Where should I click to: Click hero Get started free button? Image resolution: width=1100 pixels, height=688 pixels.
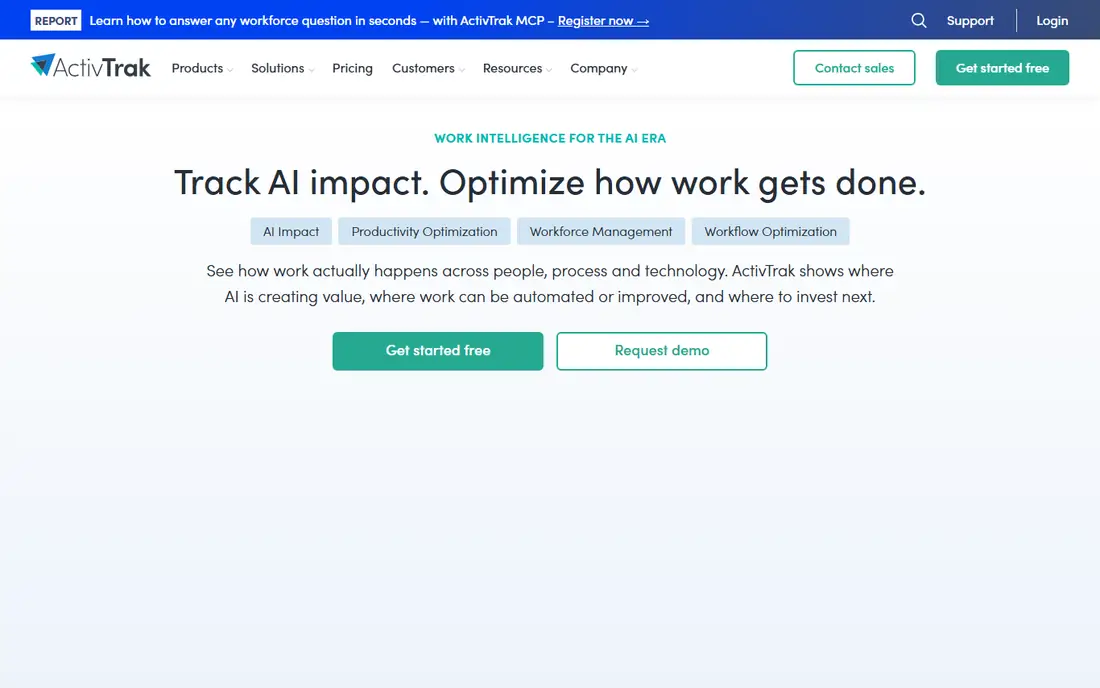pyautogui.click(x=438, y=351)
